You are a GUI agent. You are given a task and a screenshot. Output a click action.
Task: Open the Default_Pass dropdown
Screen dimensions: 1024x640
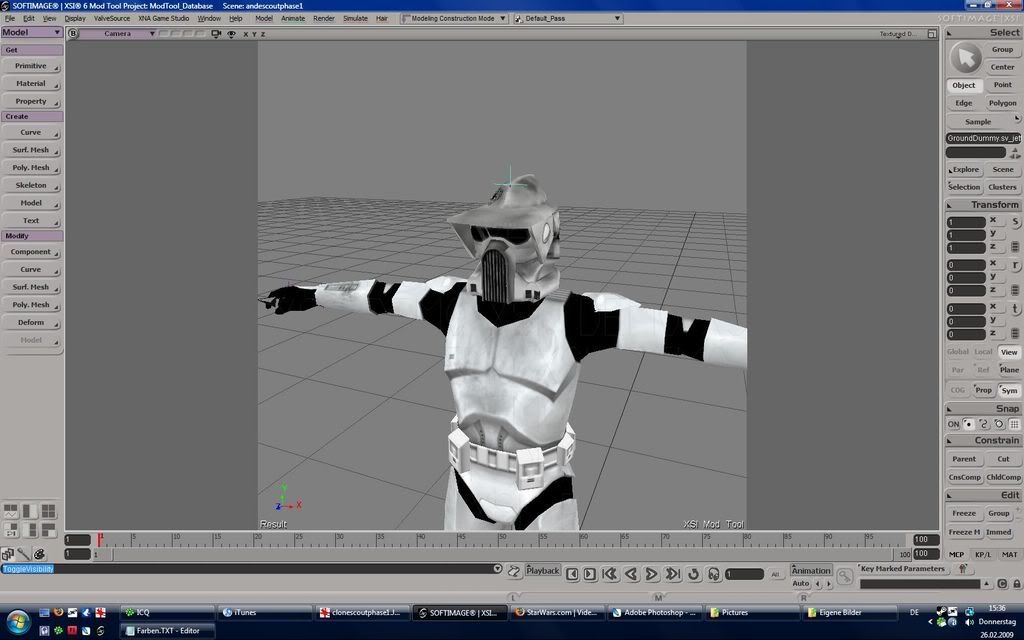point(568,18)
